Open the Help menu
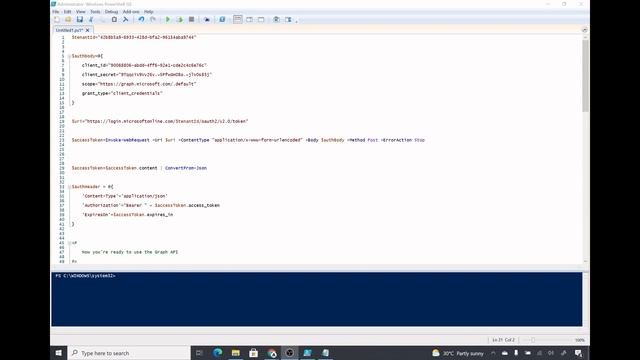 tap(149, 12)
